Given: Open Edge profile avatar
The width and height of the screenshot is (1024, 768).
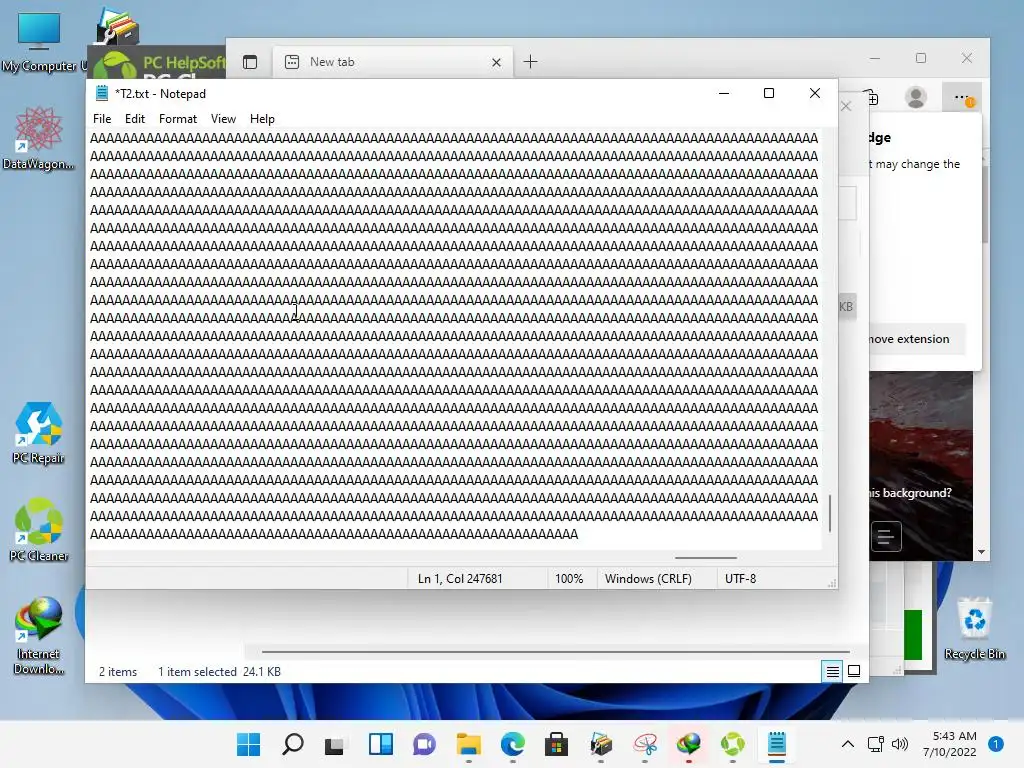Looking at the screenshot, I should (x=916, y=97).
